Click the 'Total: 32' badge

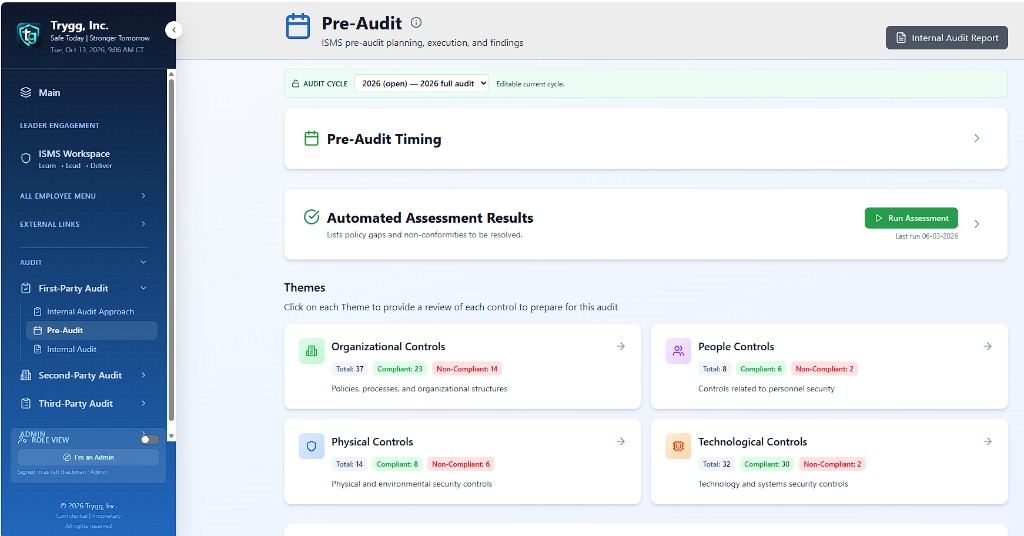[x=716, y=464]
